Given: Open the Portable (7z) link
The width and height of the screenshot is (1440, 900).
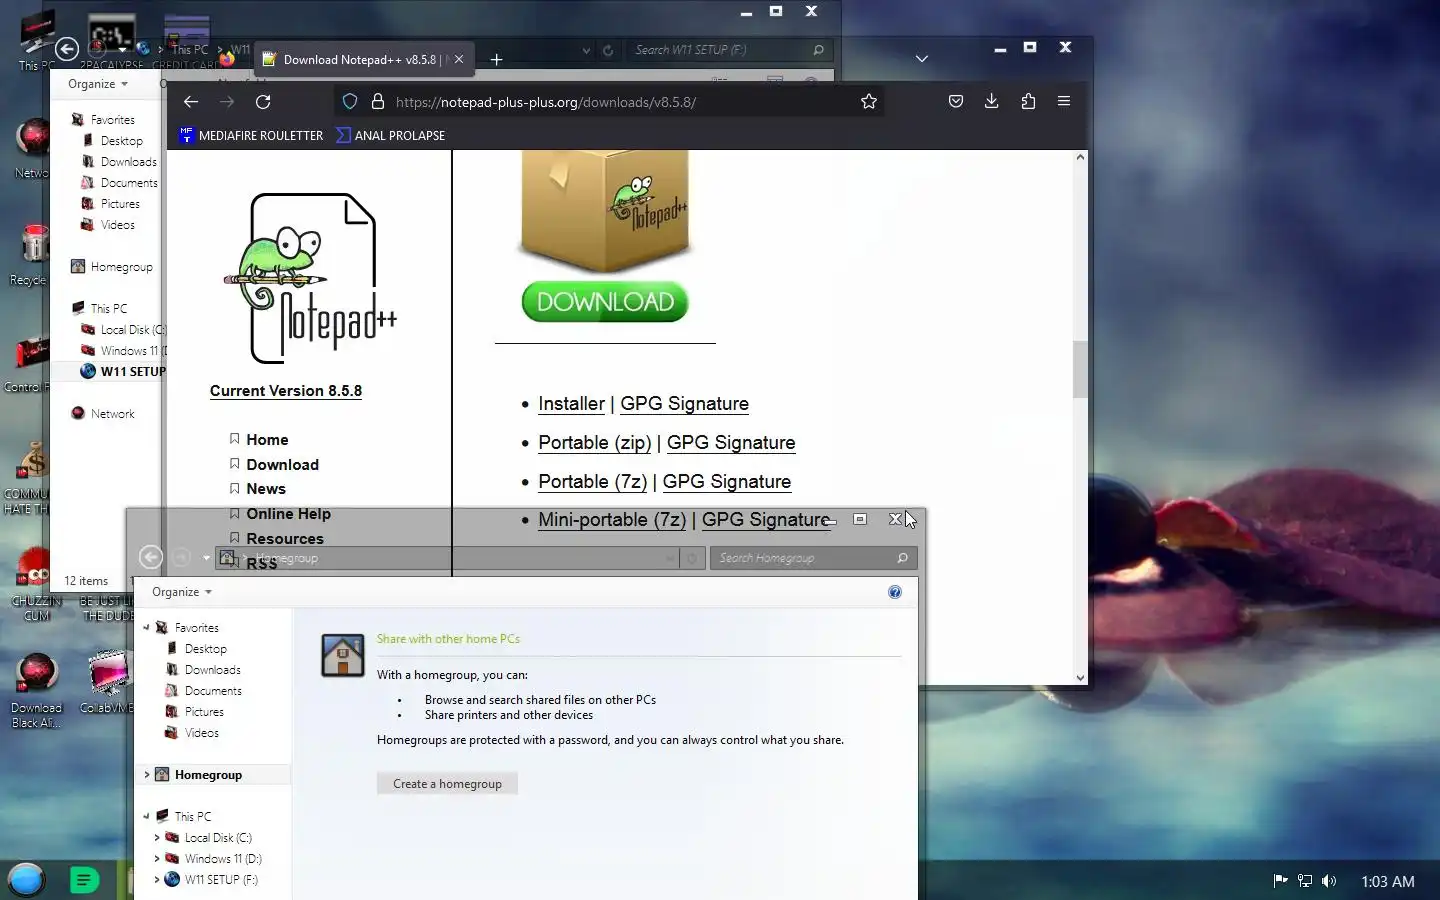Looking at the screenshot, I should [592, 482].
